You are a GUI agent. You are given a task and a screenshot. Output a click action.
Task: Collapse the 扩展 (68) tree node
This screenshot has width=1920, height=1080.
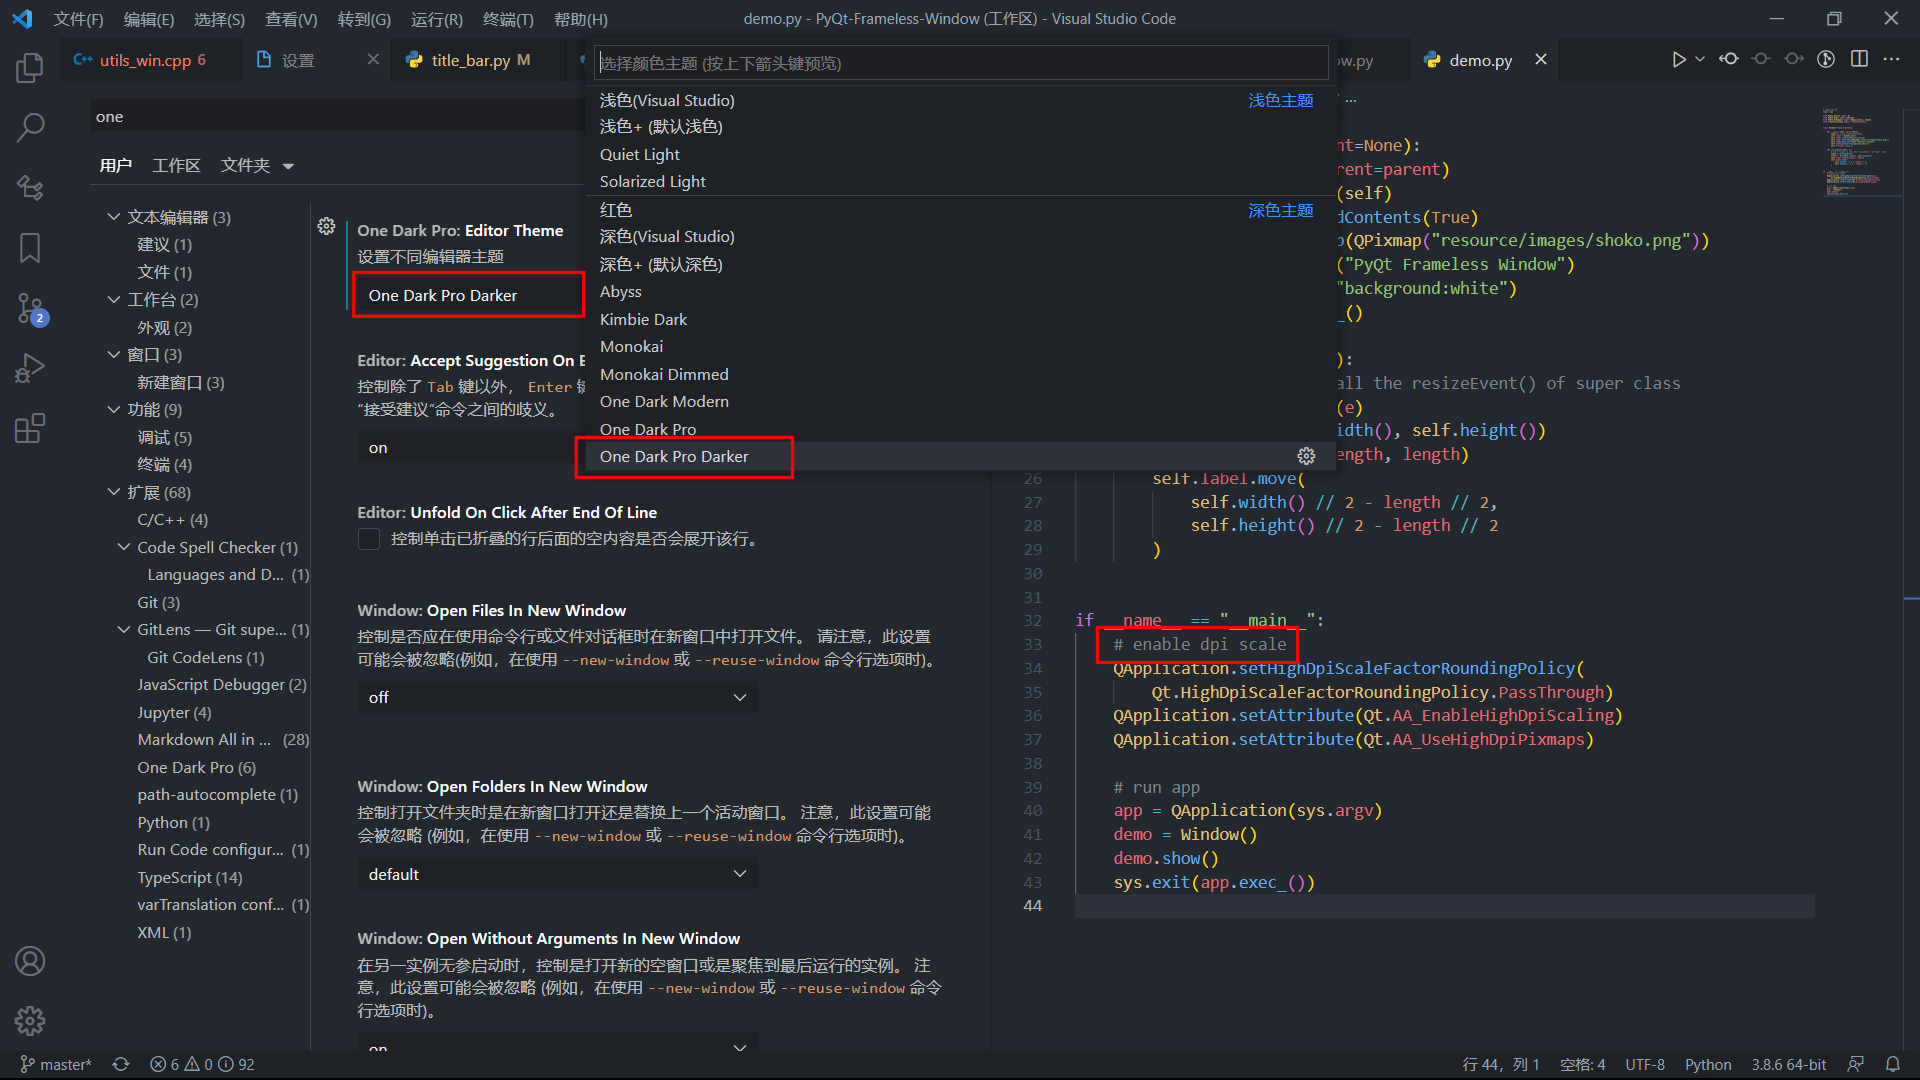(114, 492)
